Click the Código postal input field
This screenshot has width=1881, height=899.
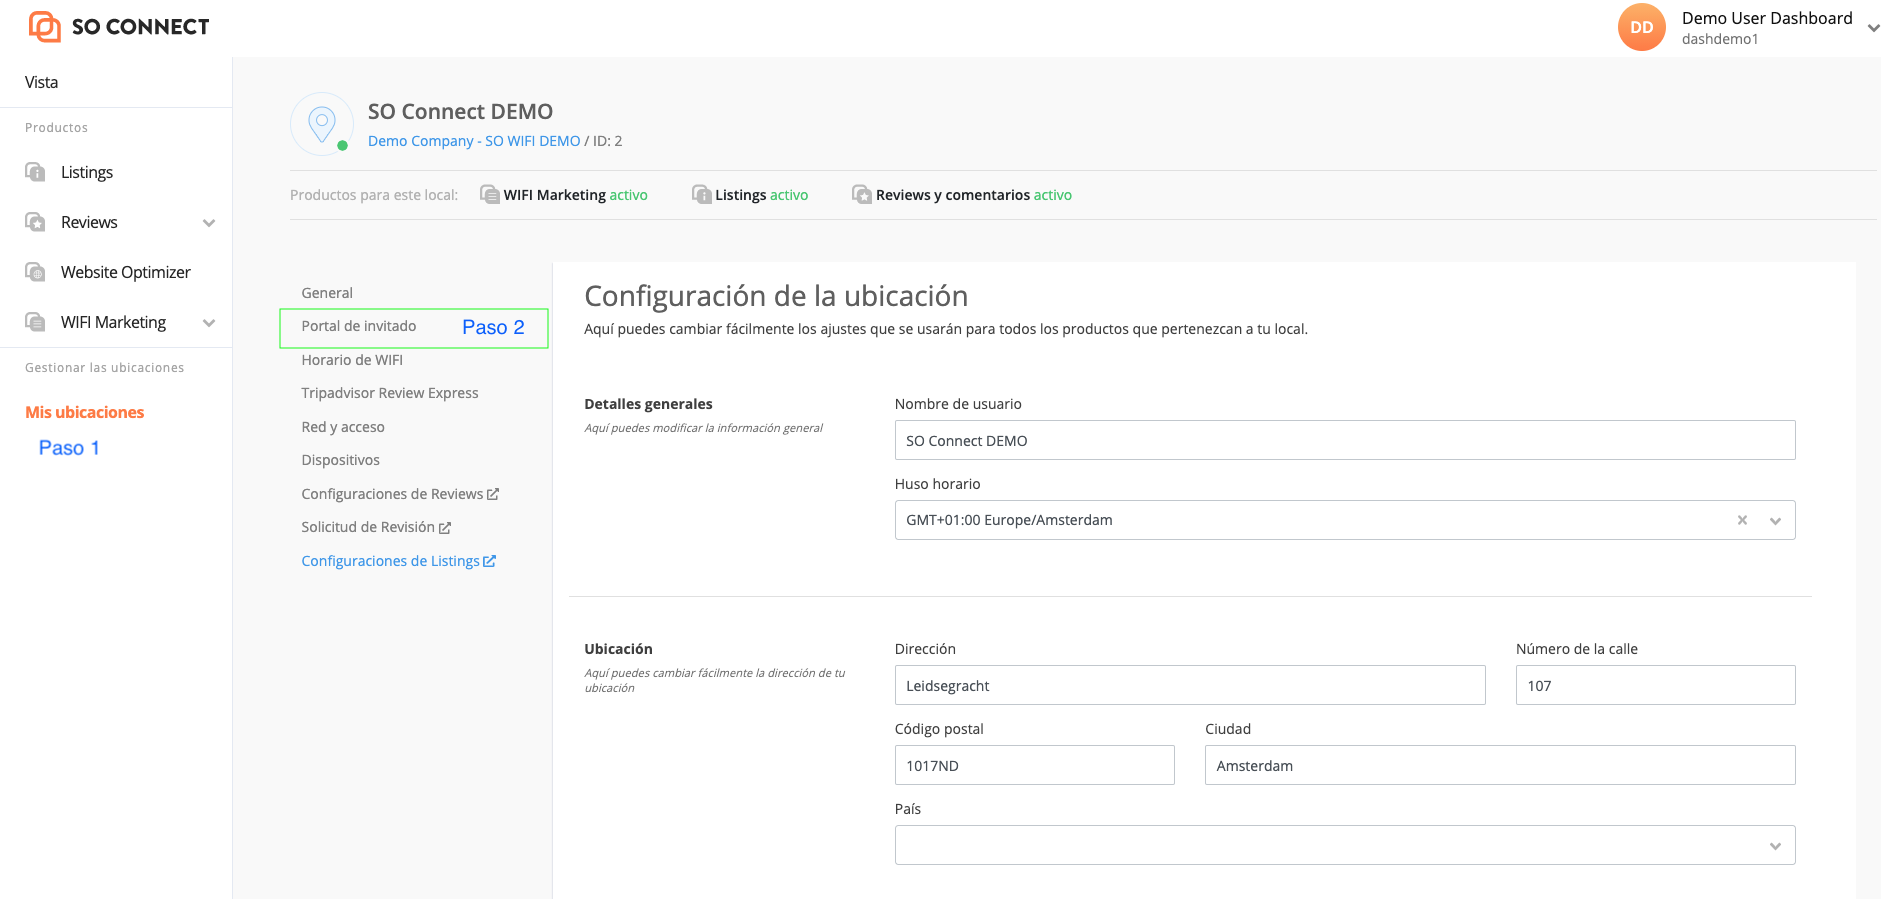tap(1035, 765)
